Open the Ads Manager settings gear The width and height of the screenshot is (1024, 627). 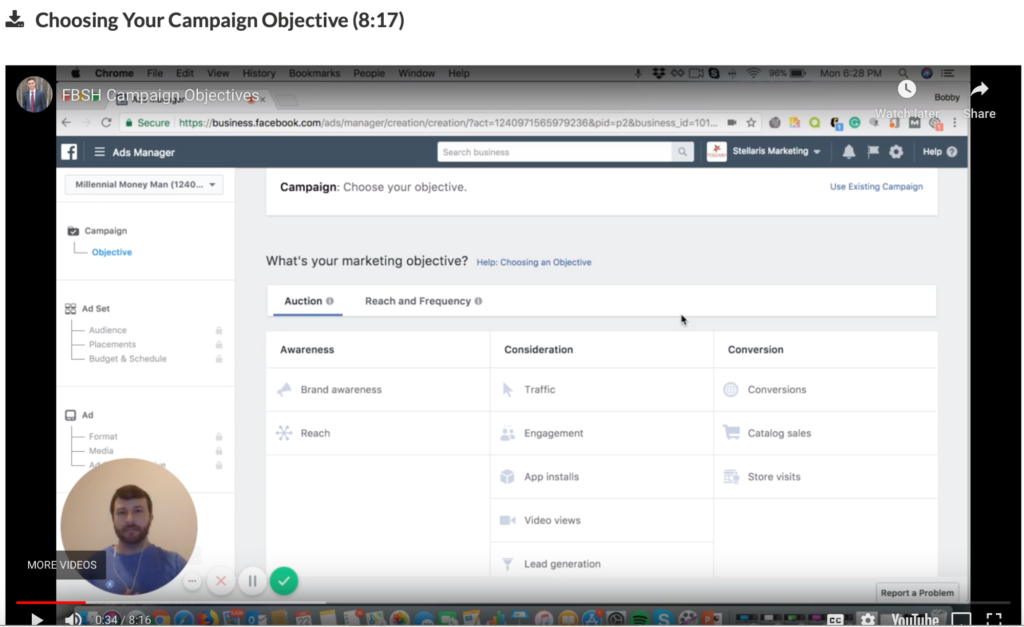click(x=896, y=152)
